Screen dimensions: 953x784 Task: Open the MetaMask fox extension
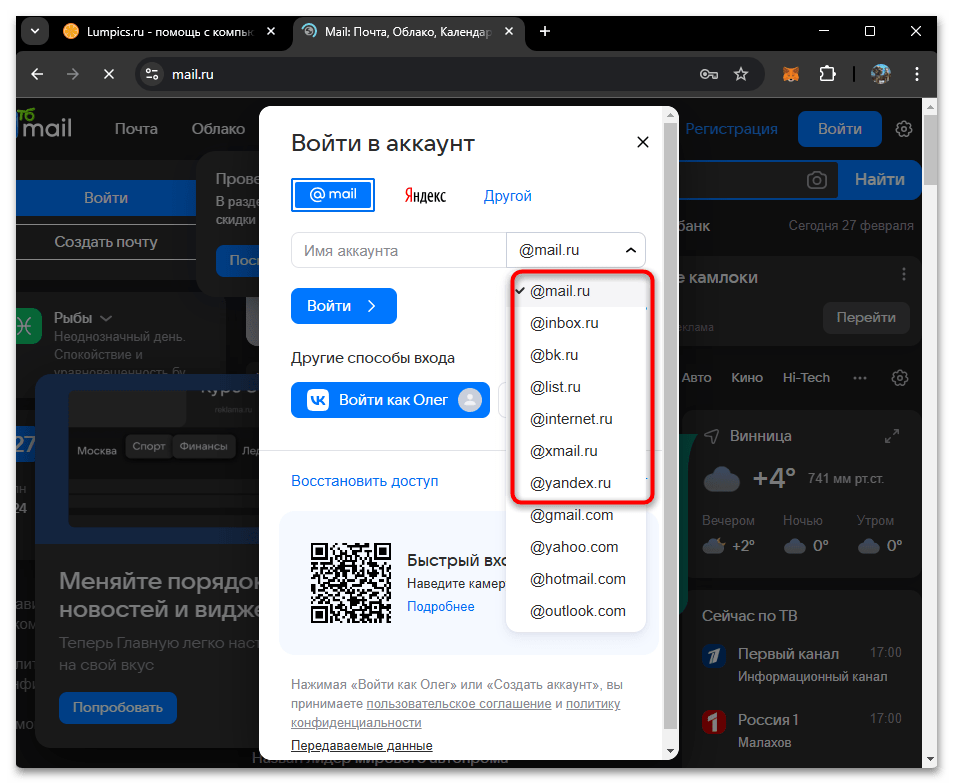[x=791, y=74]
